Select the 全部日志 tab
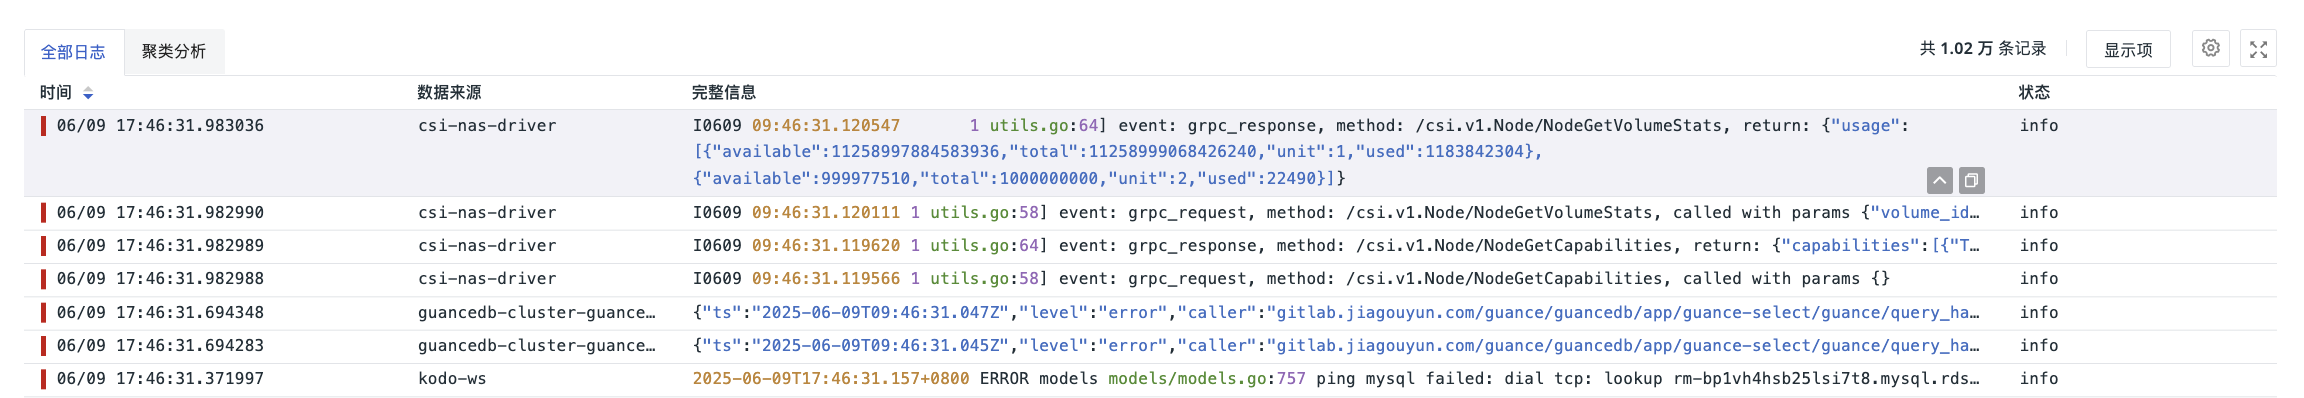 pos(73,52)
